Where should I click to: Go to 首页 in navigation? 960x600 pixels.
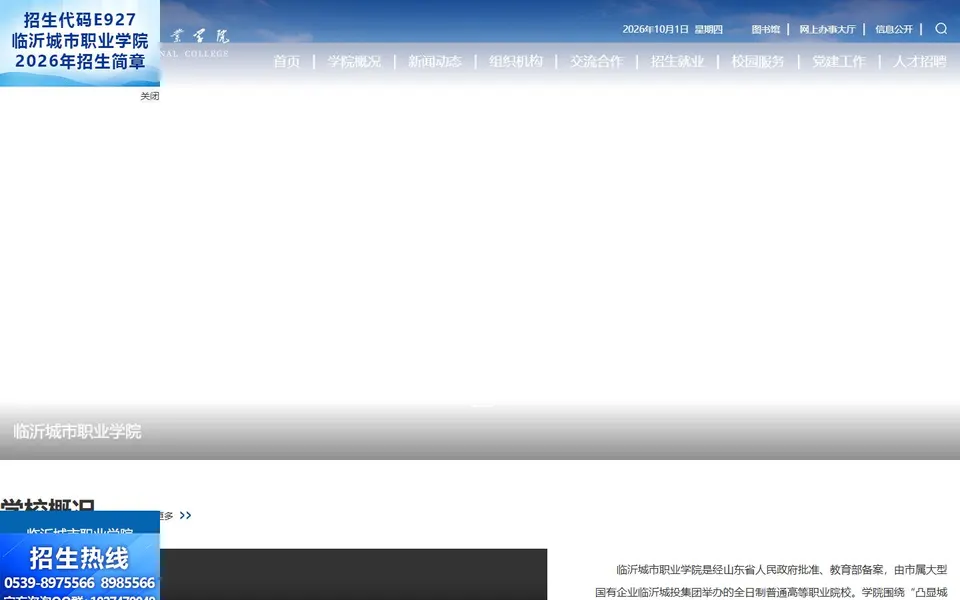[287, 61]
